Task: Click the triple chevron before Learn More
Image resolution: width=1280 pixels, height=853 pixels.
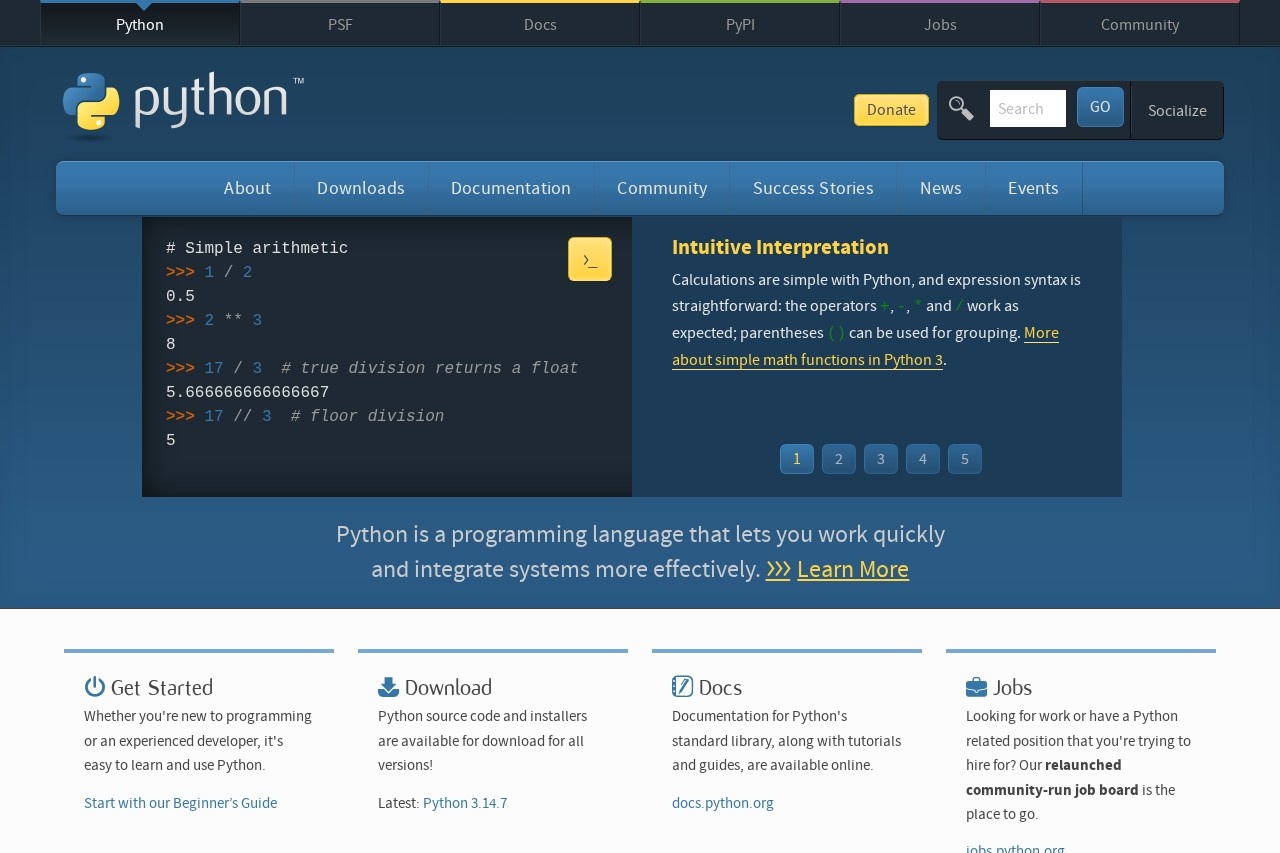Action: (x=778, y=569)
